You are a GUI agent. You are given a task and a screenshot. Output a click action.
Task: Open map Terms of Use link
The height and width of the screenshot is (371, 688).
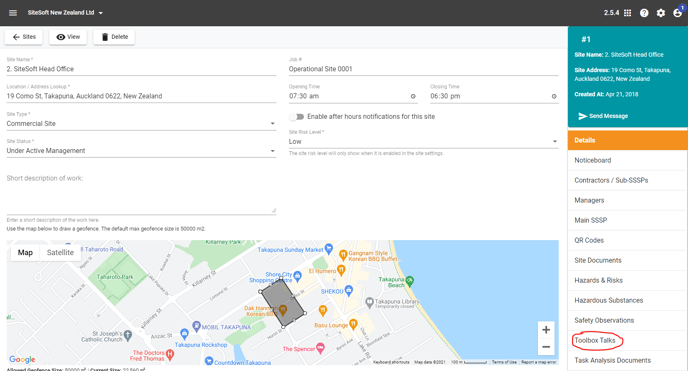click(x=504, y=362)
